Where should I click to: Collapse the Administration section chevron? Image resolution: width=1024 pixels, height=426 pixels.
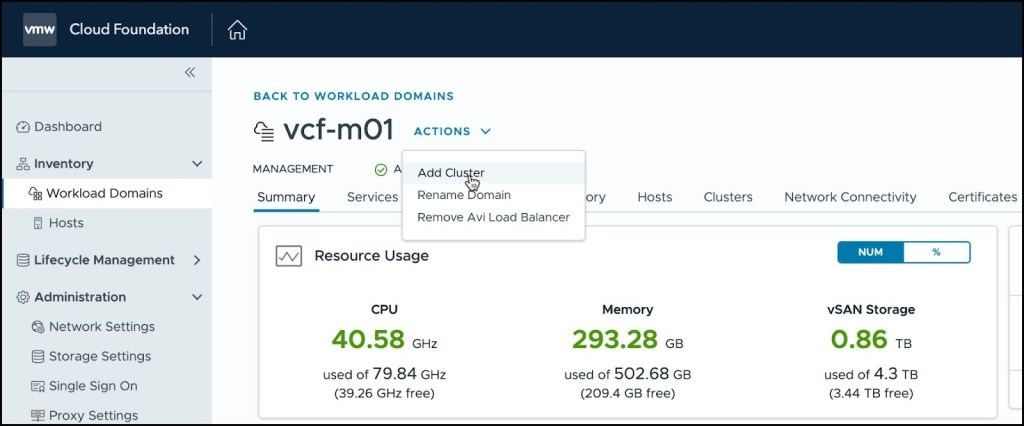click(x=197, y=297)
